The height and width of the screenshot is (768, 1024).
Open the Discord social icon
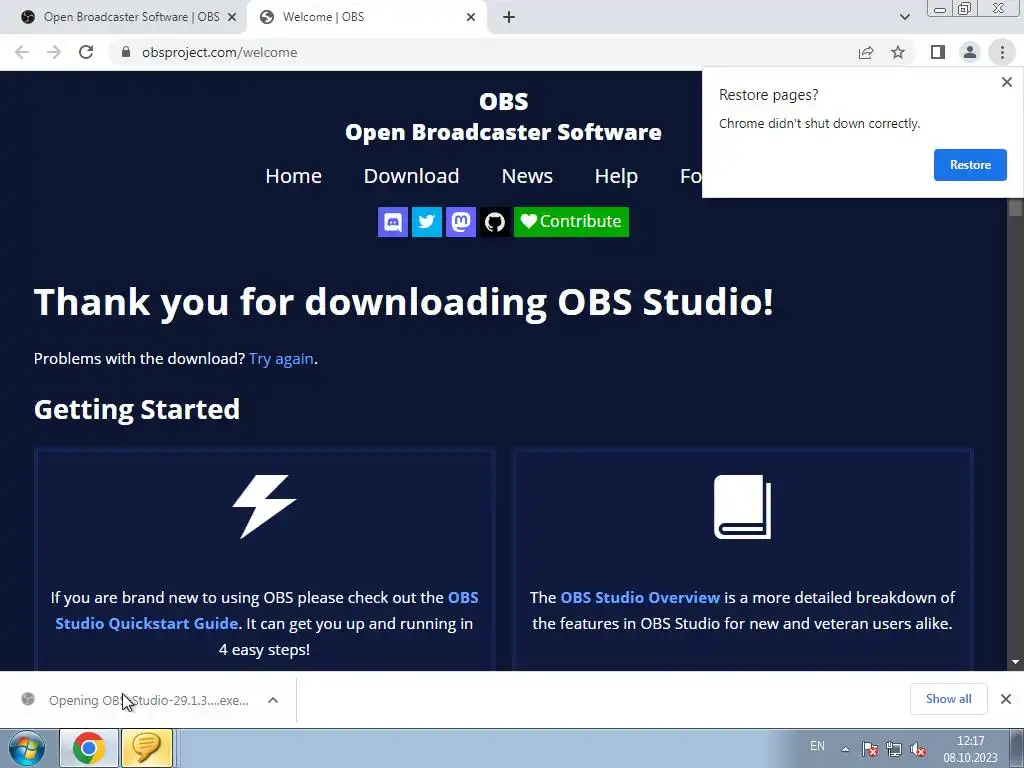click(392, 222)
